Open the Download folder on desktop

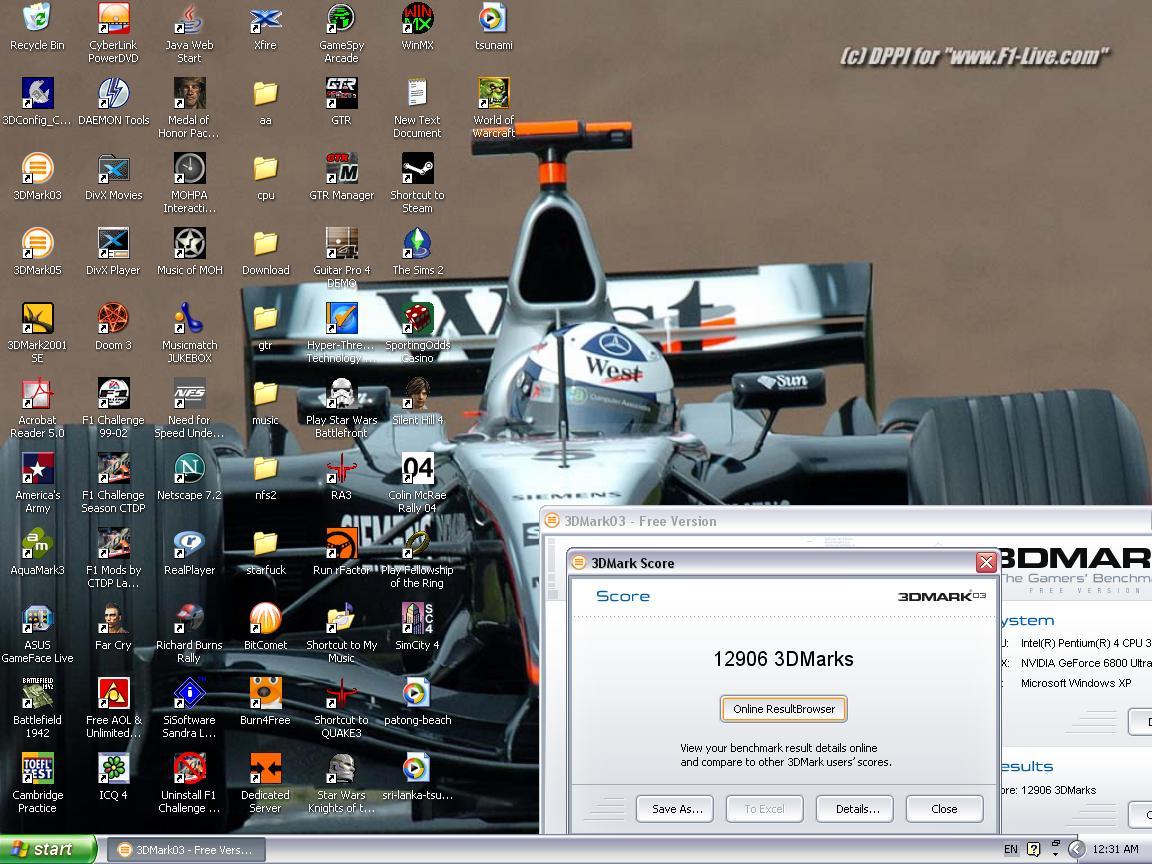(x=265, y=244)
